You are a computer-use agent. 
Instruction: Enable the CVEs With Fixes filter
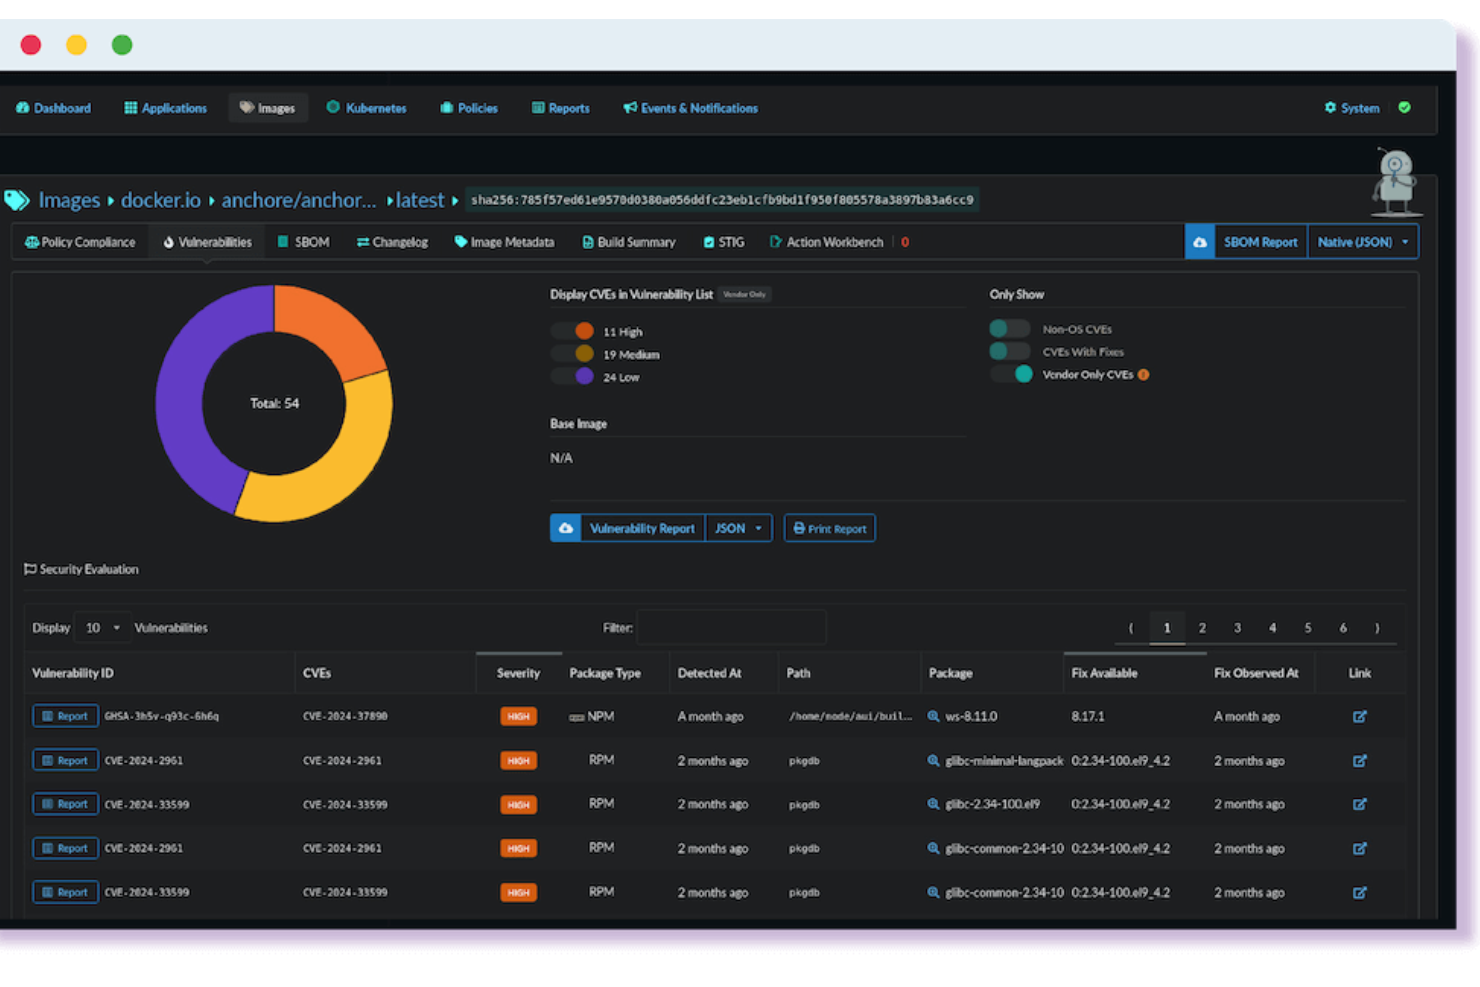pyautogui.click(x=1010, y=352)
